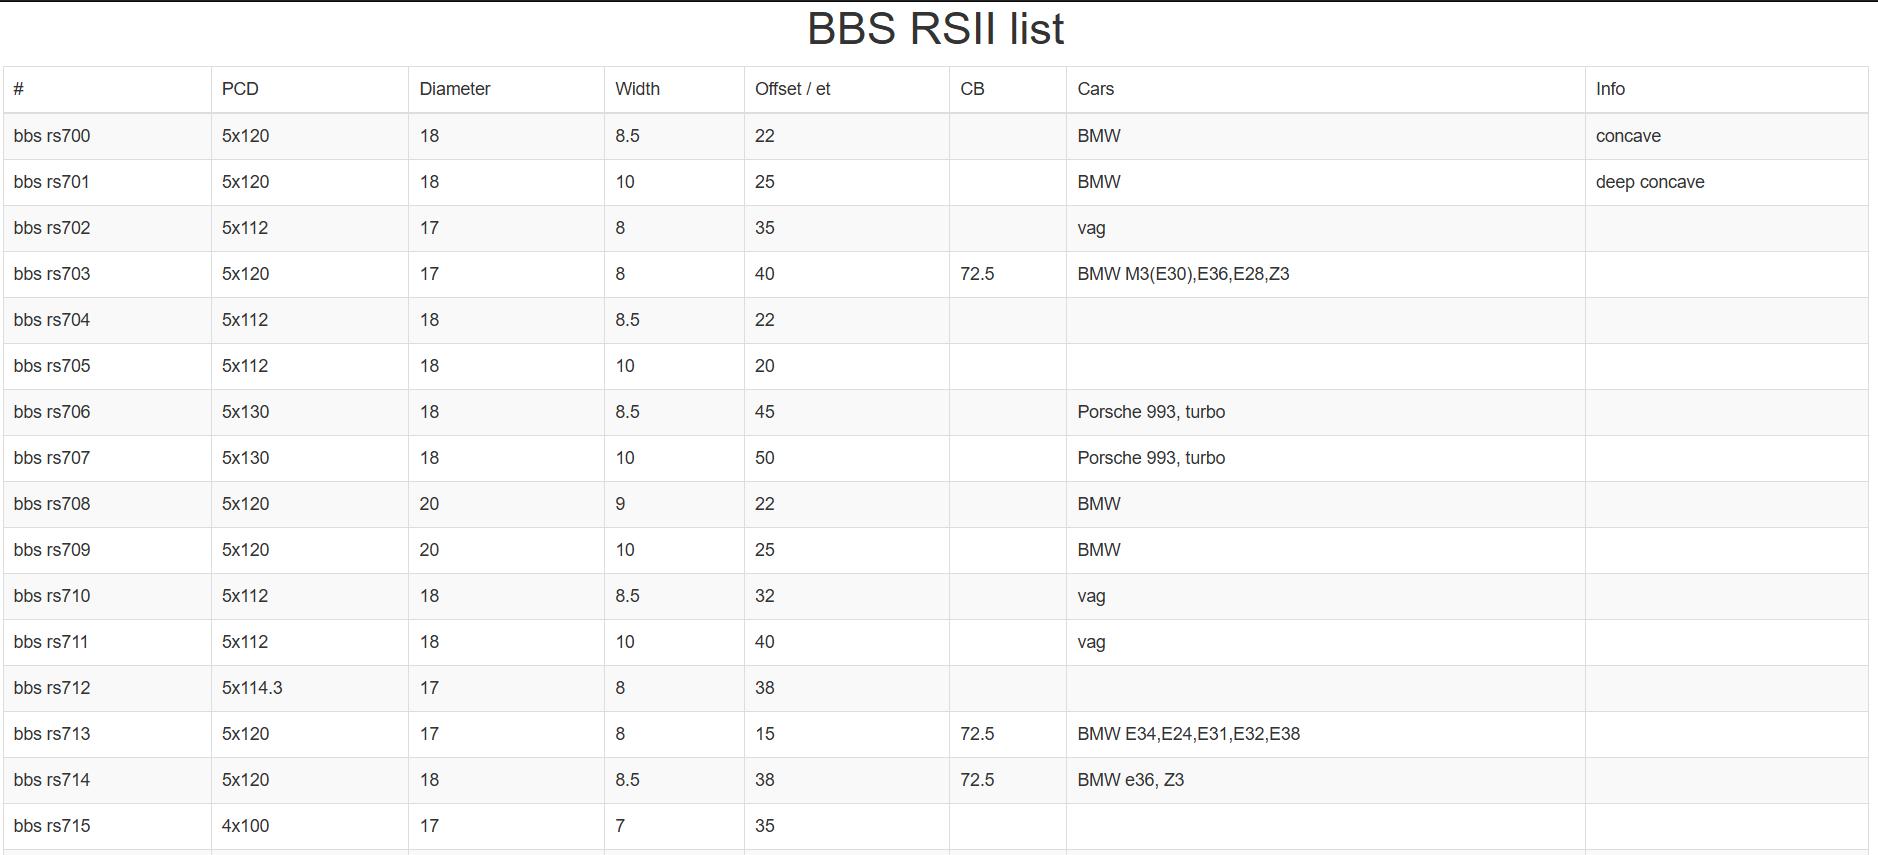This screenshot has width=1878, height=855.
Task: Click the 72.5 CB value in rs713 row
Action: 1007,734
